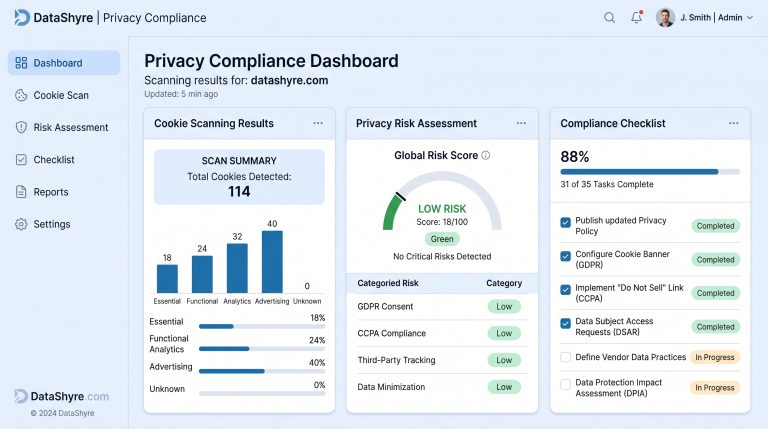Click the J. Smith profile avatar
This screenshot has height=429, width=768.
pyautogui.click(x=665, y=18)
